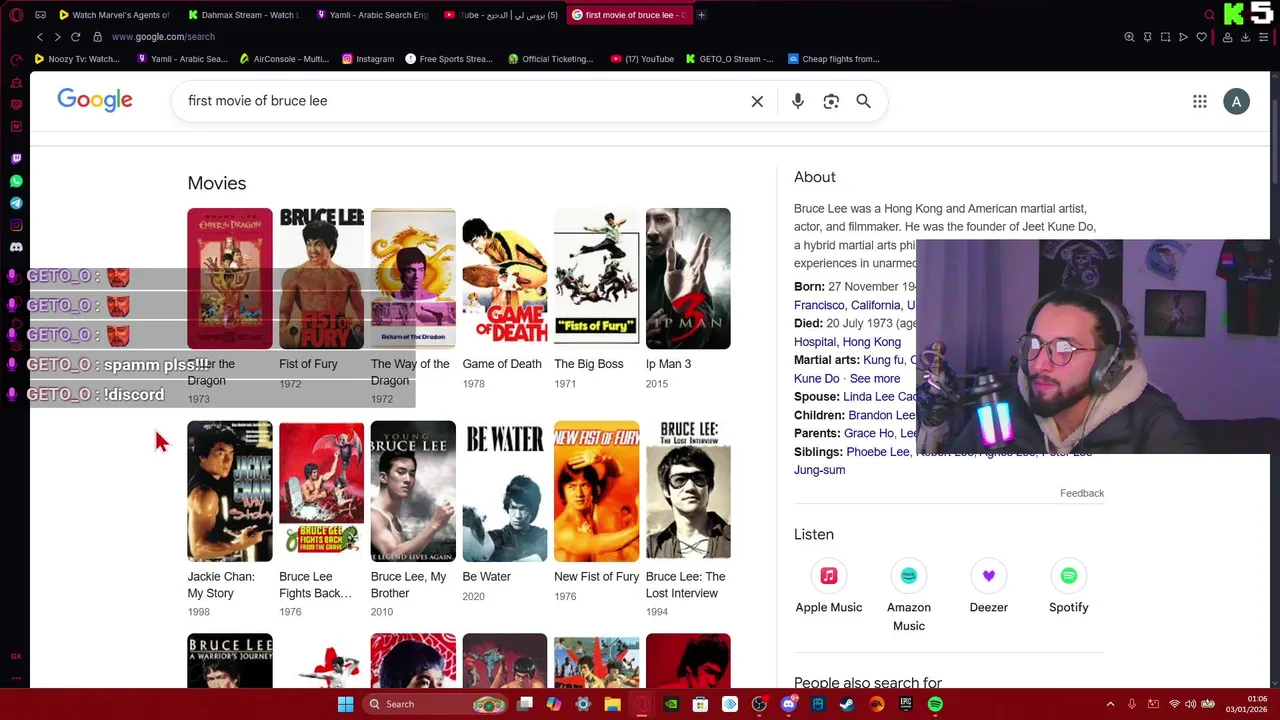The height and width of the screenshot is (720, 1280).
Task: Open Discord from the taskbar
Action: [788, 704]
